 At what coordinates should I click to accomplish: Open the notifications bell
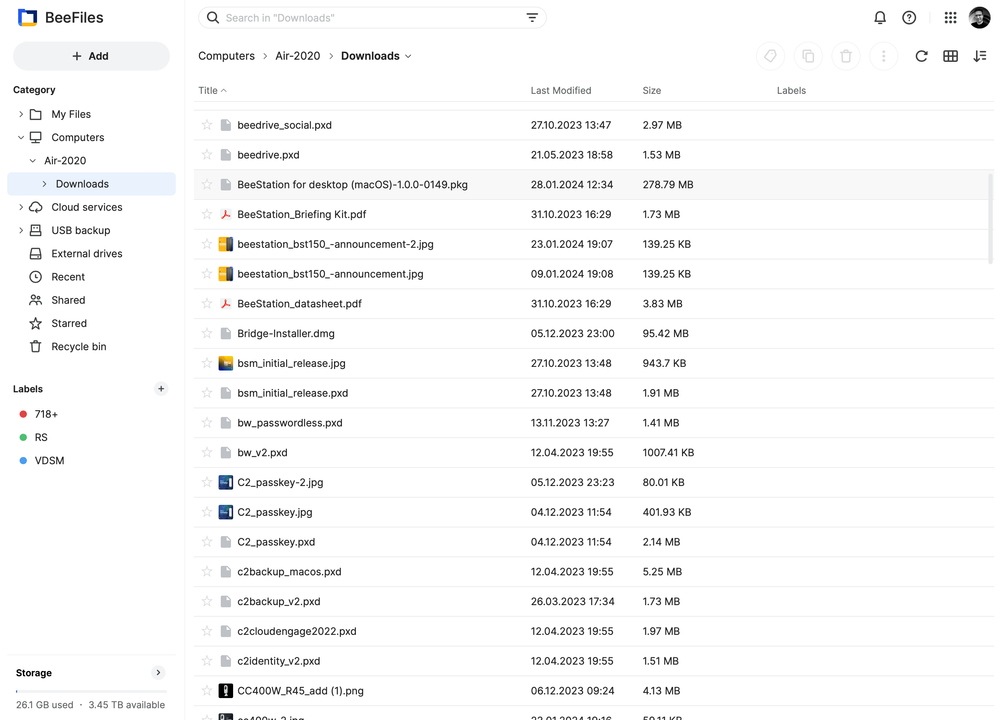click(x=879, y=18)
